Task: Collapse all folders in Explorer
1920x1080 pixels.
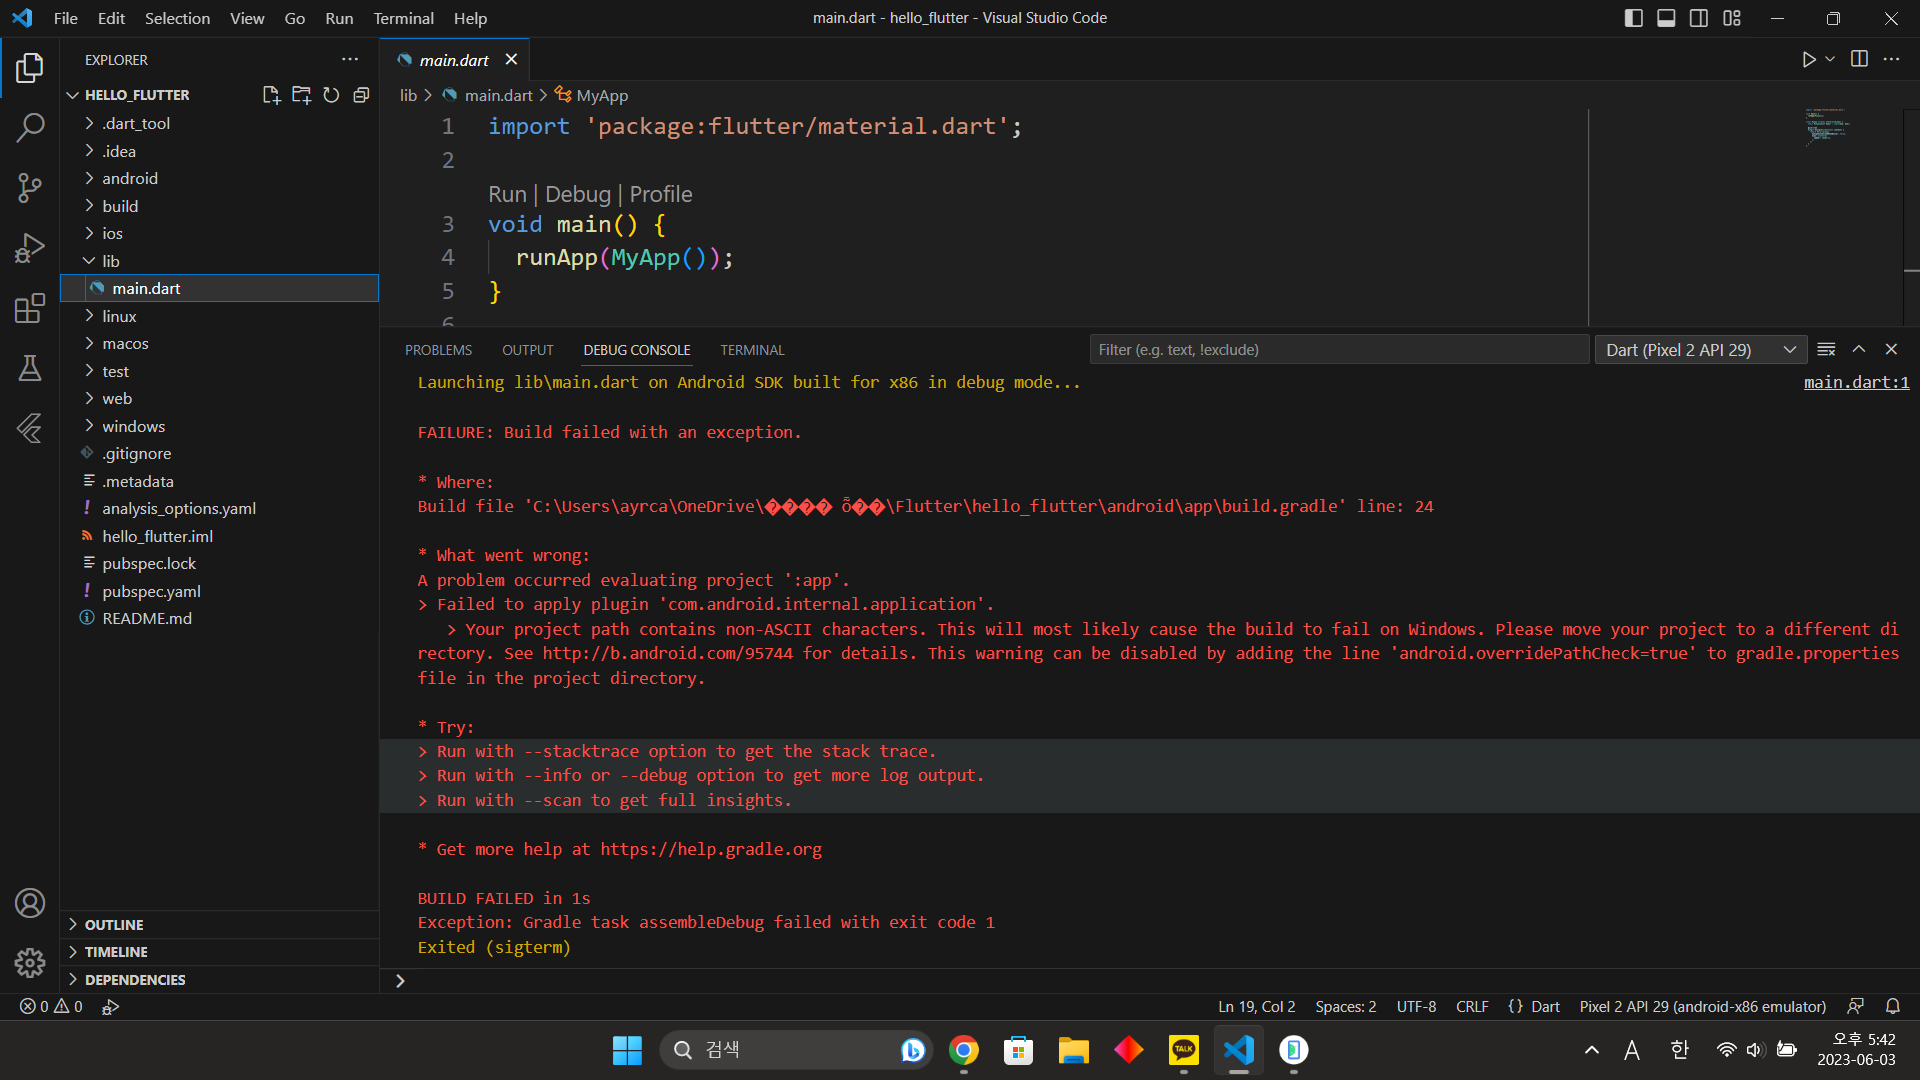Action: (361, 95)
